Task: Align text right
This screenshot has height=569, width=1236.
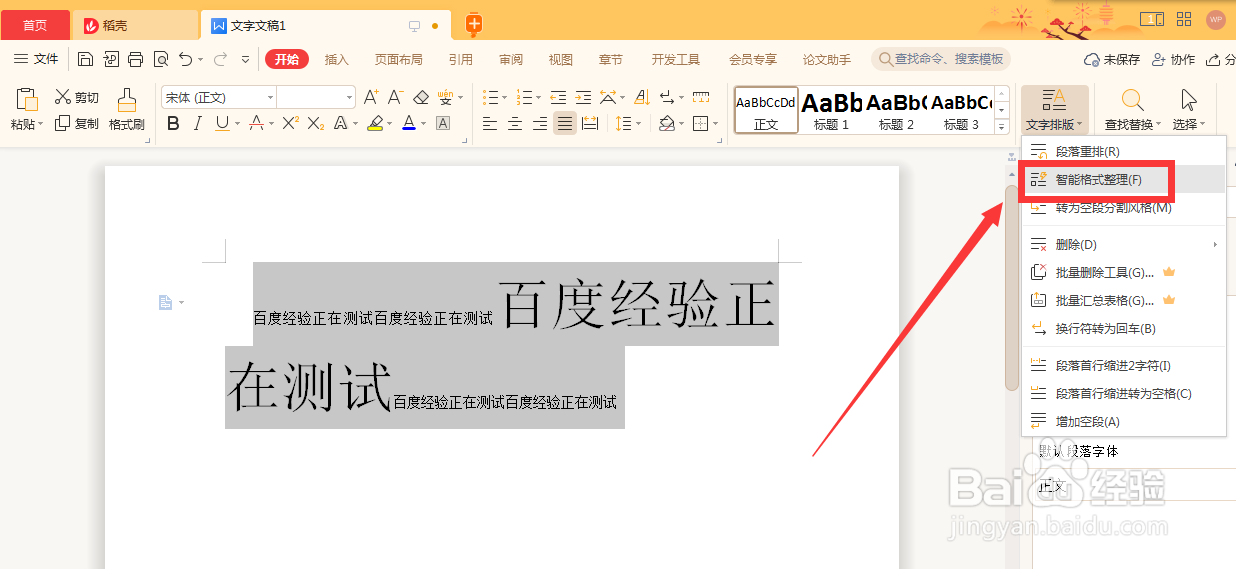Action: click(540, 124)
